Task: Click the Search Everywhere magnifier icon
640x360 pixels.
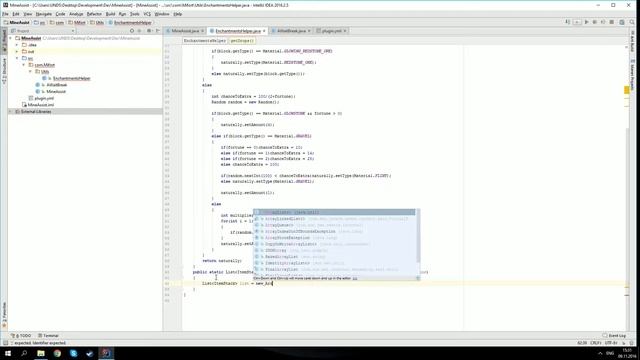Action: [632, 22]
